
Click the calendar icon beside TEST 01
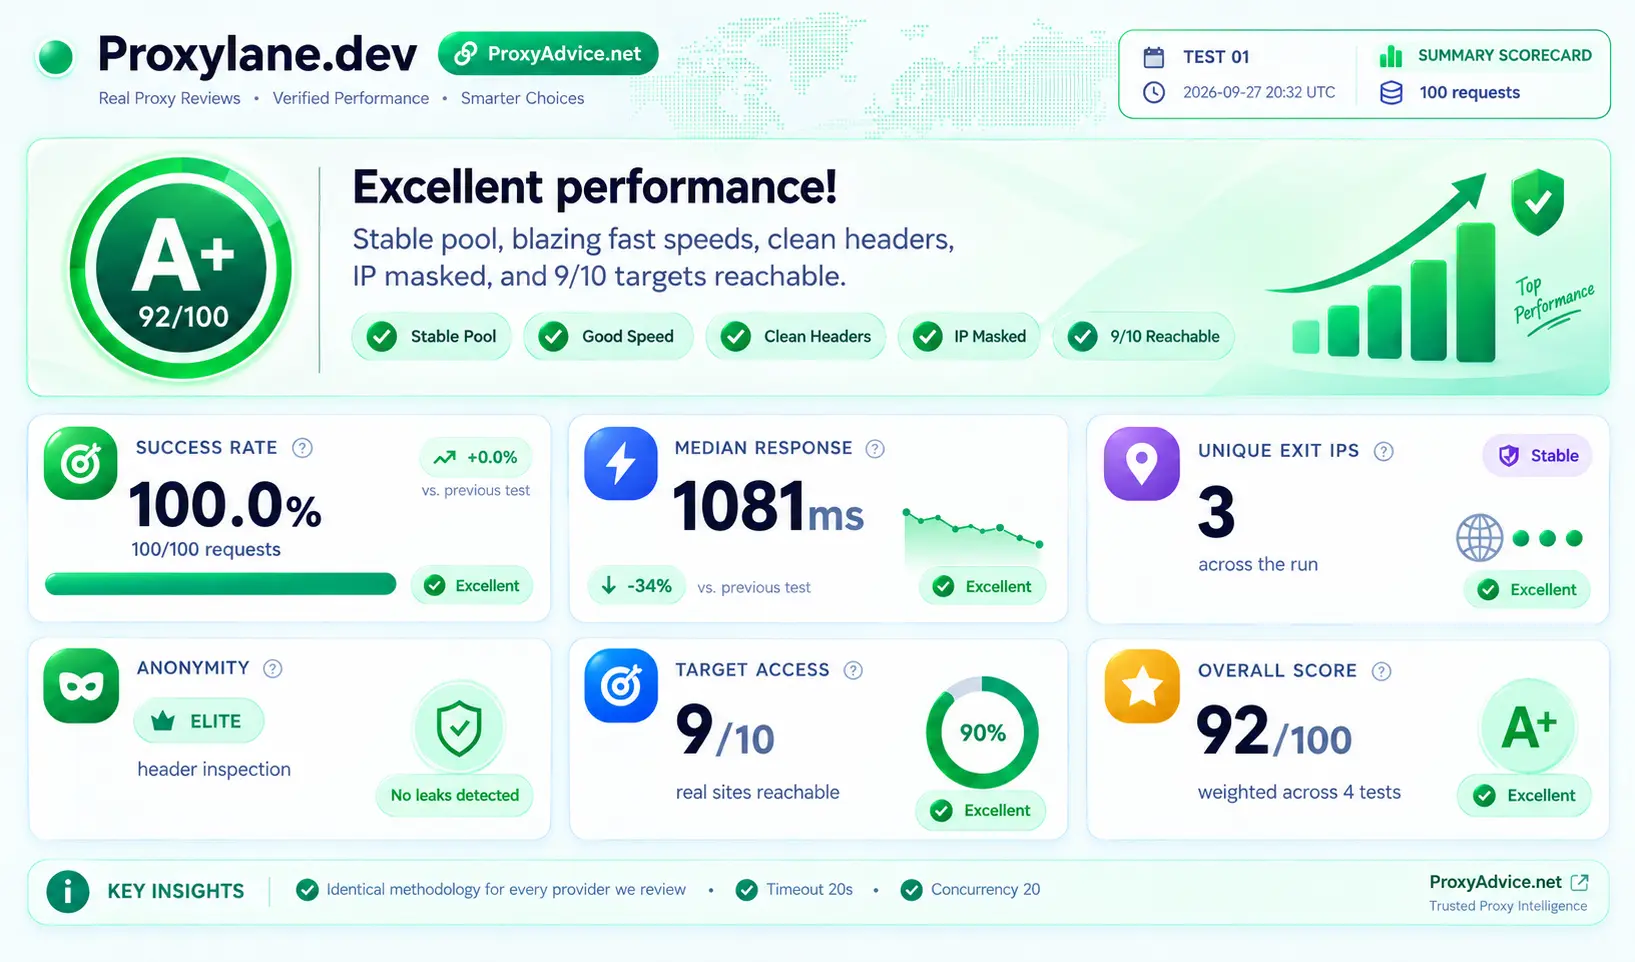(x=1154, y=57)
